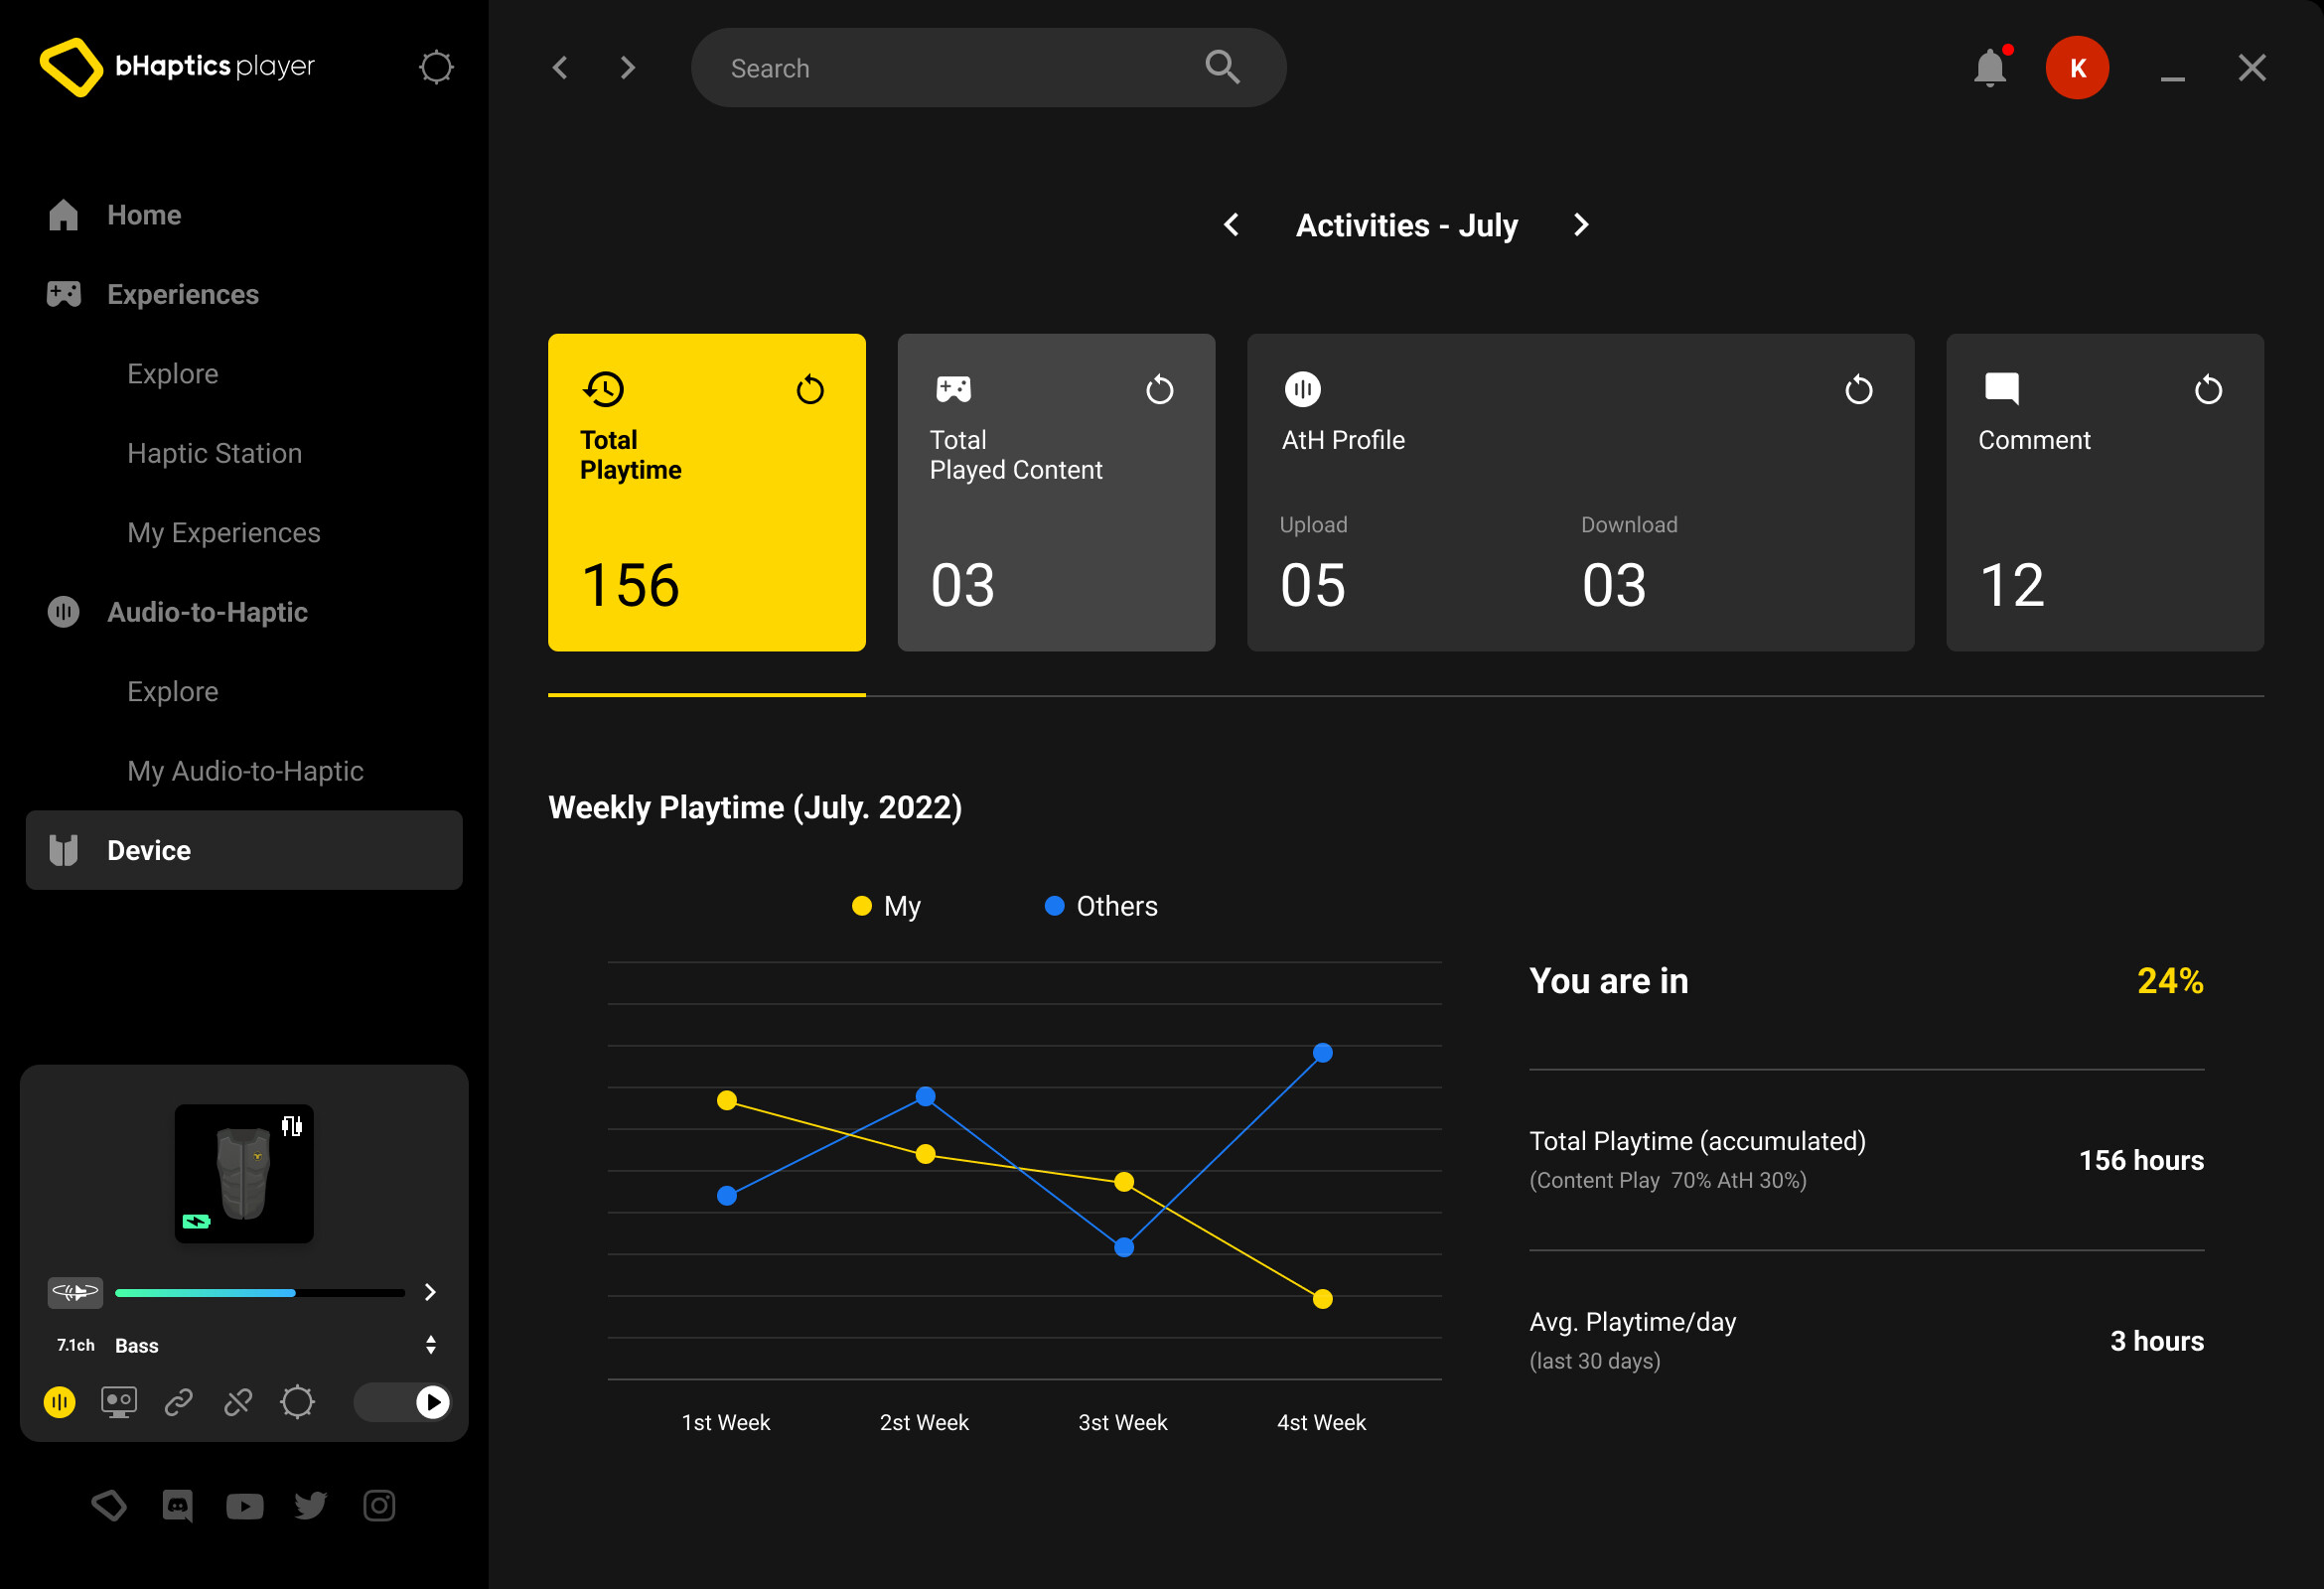The width and height of the screenshot is (2324, 1589).
Task: Toggle the haptic playback switch
Action: point(404,1402)
